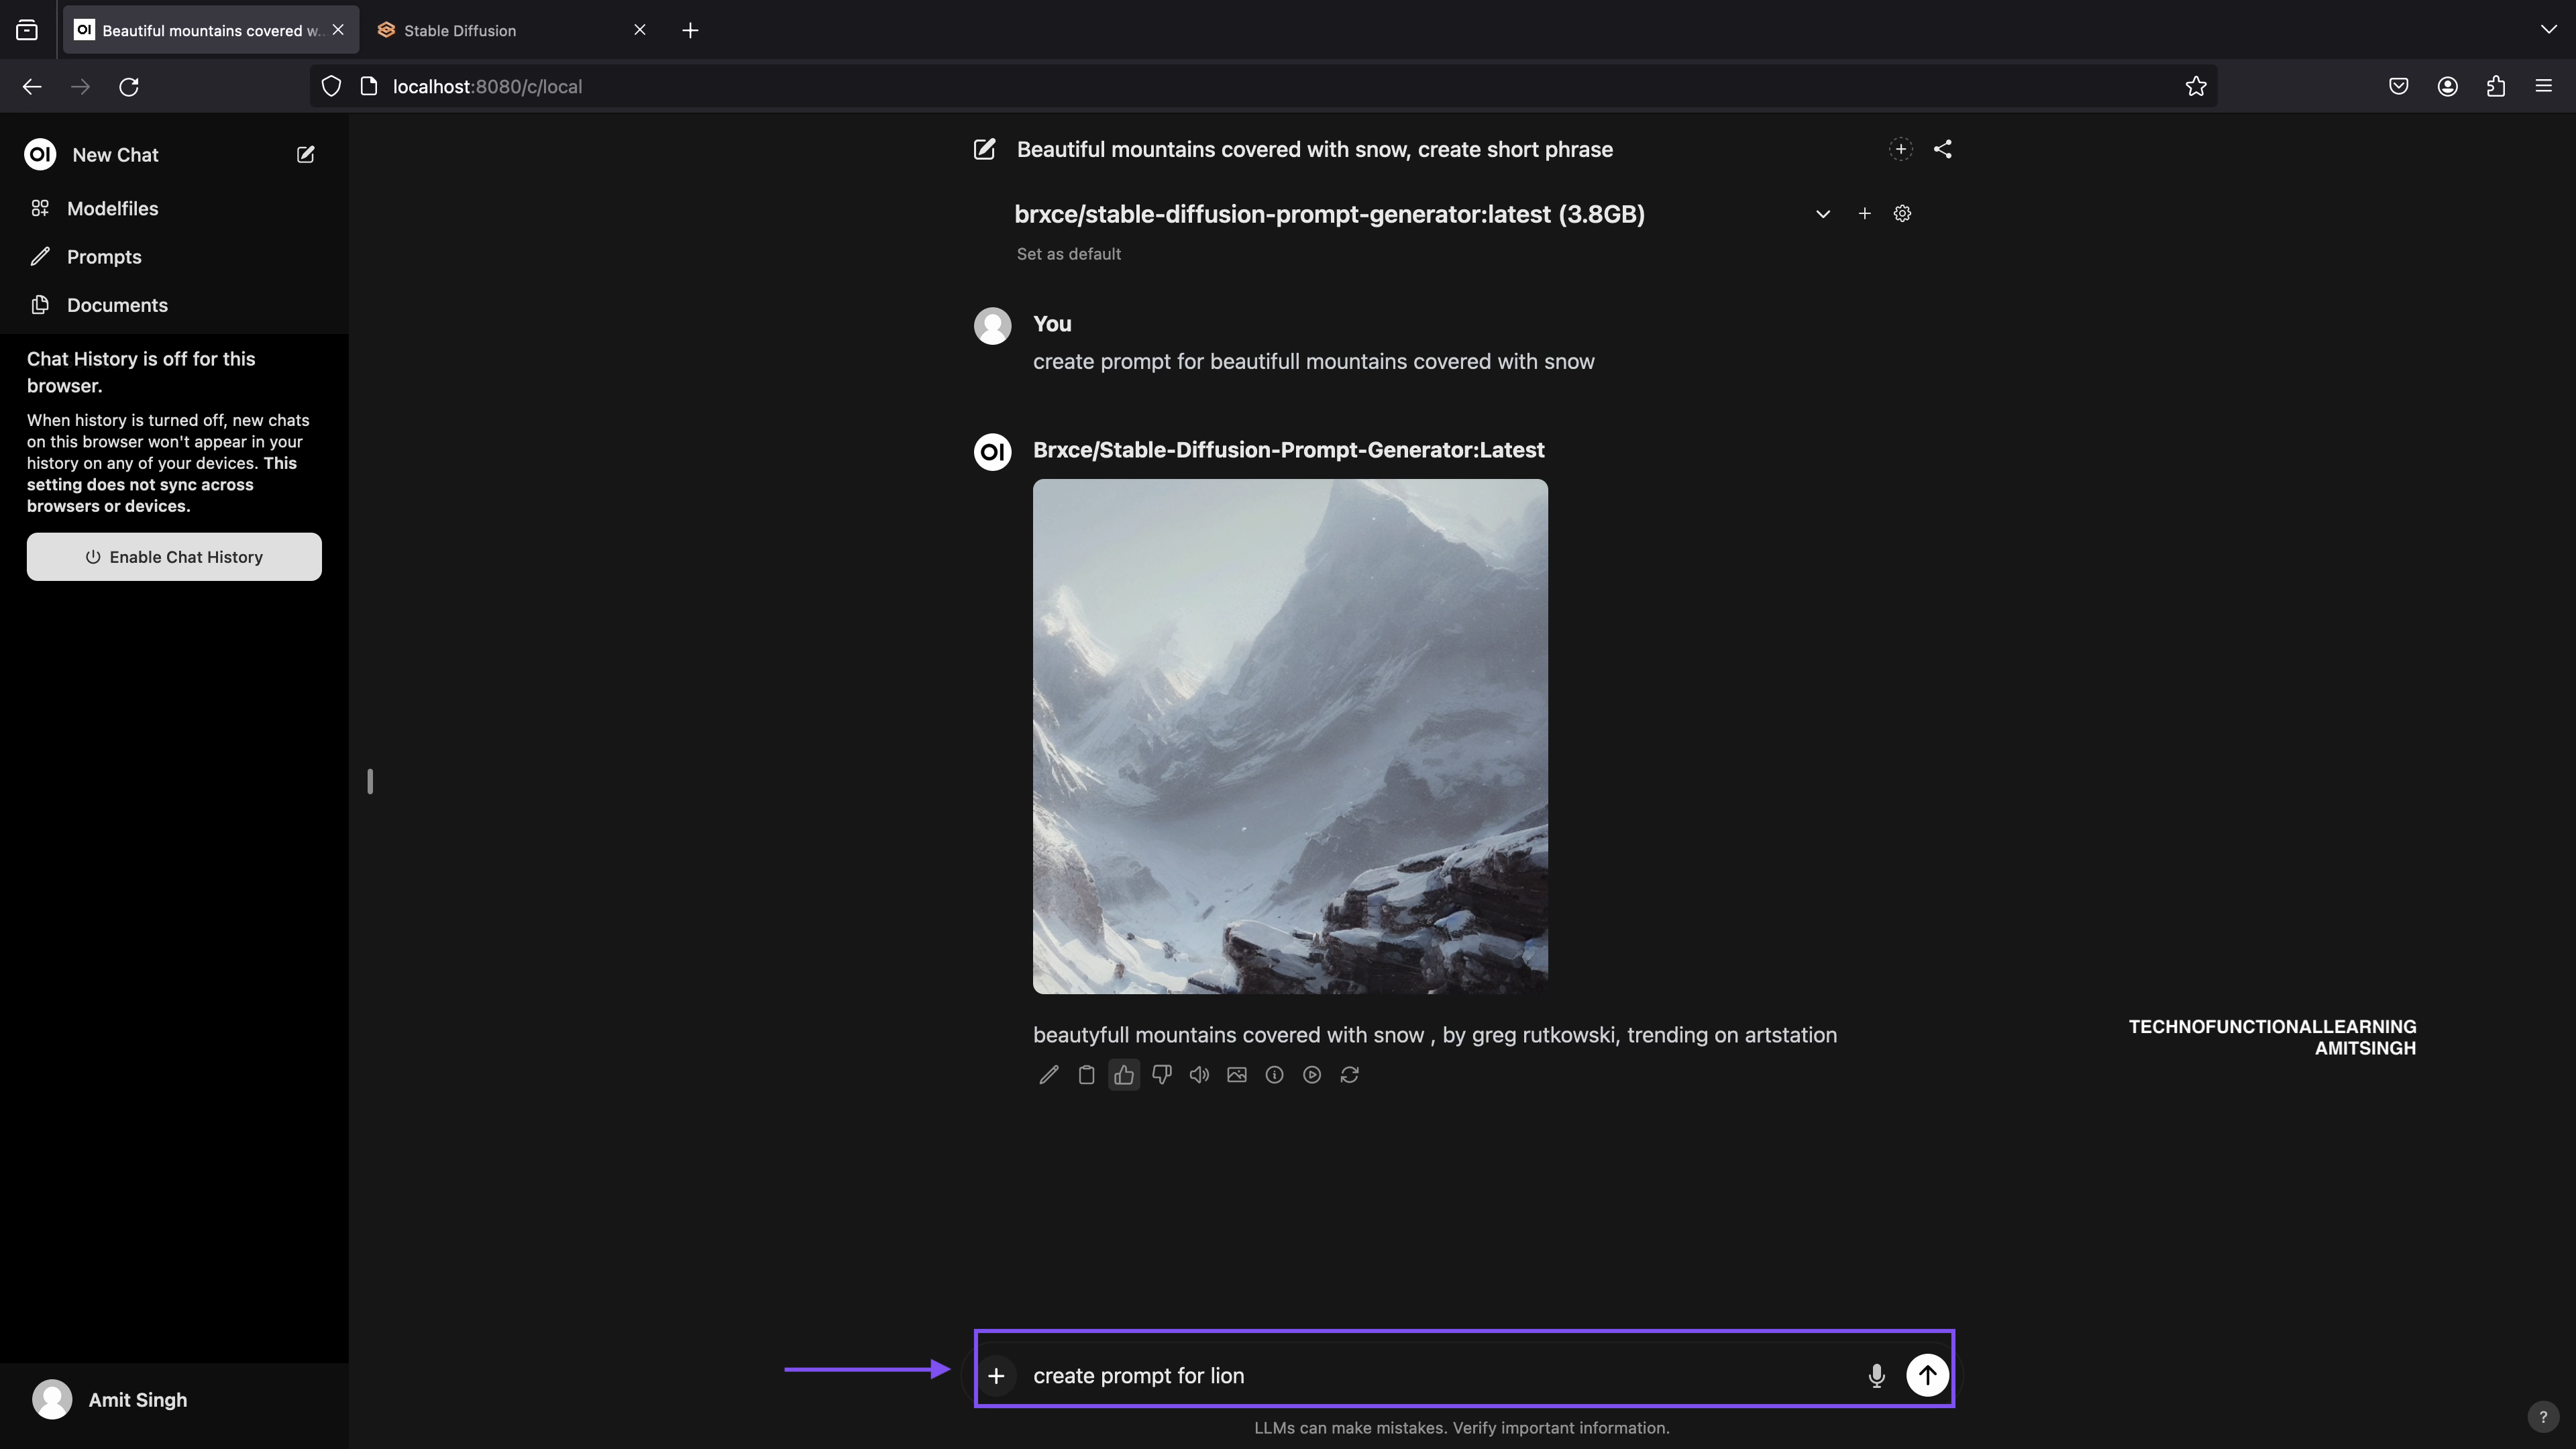The image size is (2576, 1449).
Task: Toggle the thumbs up rating
Action: pyautogui.click(x=1124, y=1075)
